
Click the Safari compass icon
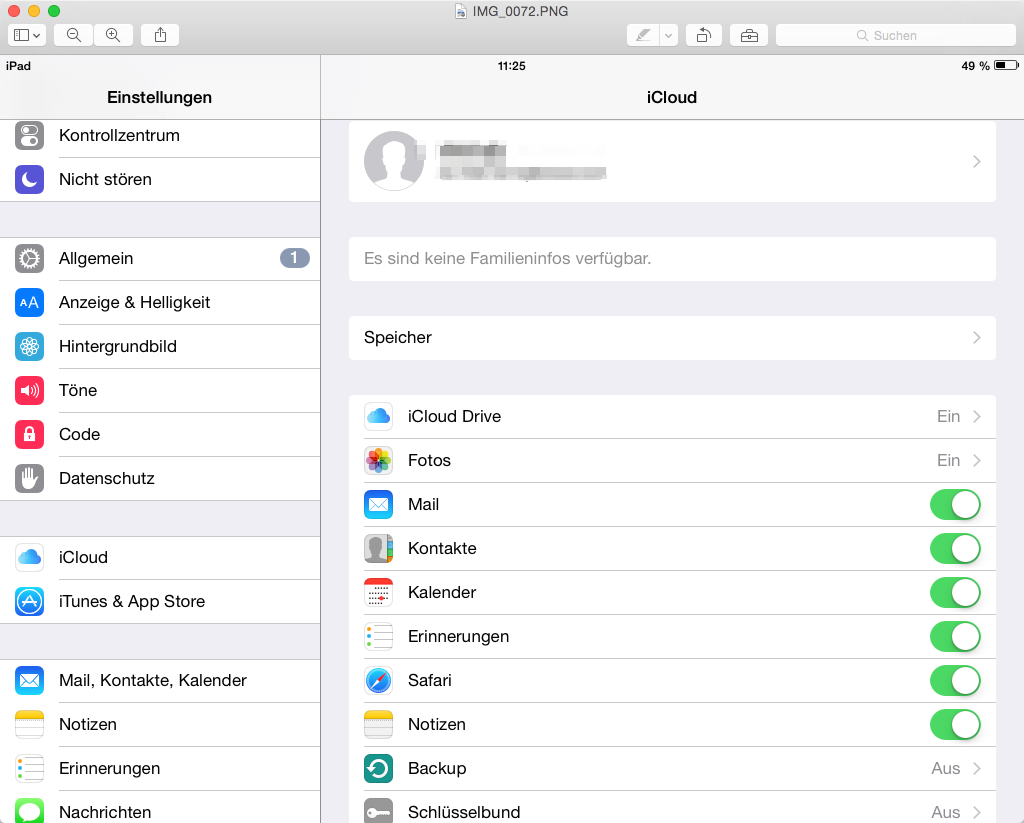tap(379, 681)
